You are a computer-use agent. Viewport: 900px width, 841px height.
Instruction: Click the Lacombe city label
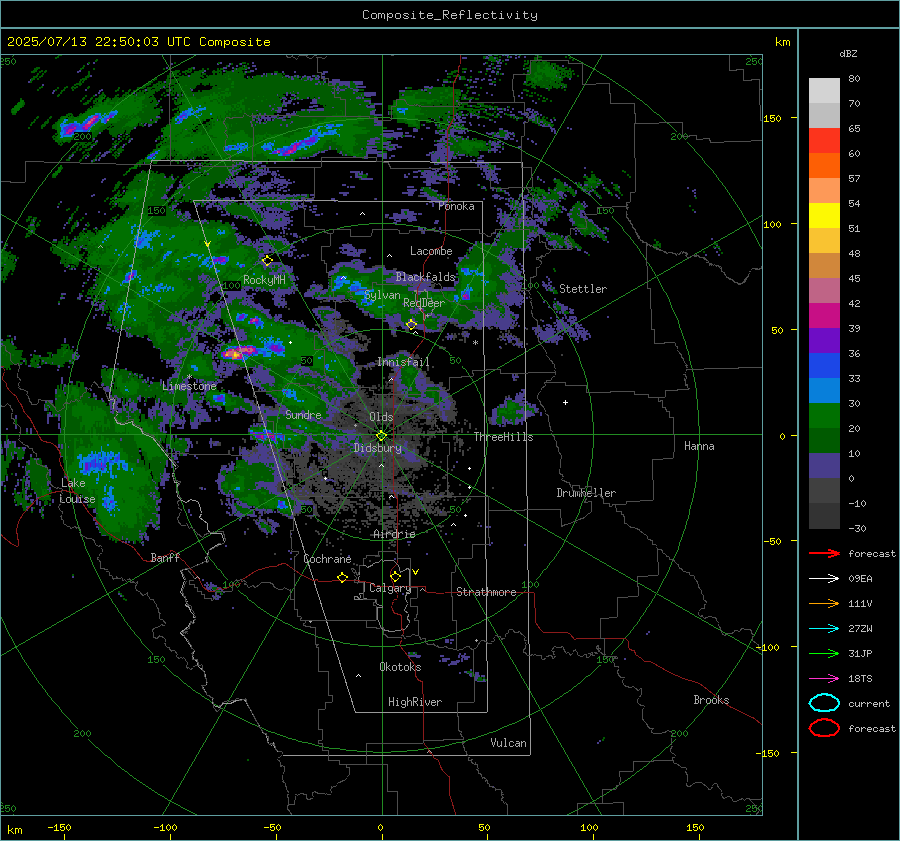click(431, 251)
